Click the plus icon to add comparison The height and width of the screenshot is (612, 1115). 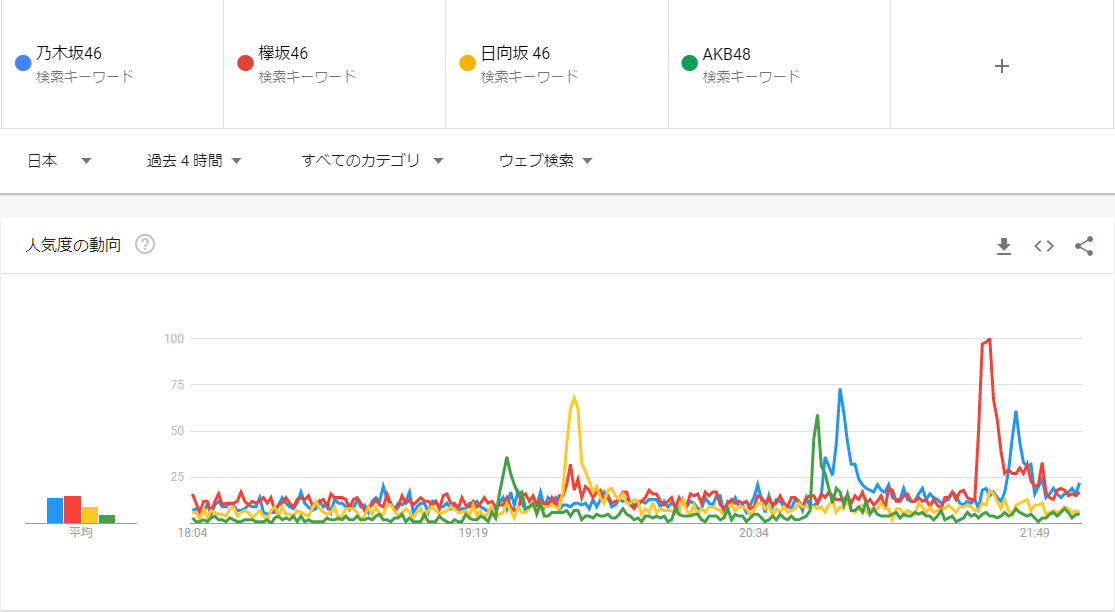click(x=1002, y=66)
